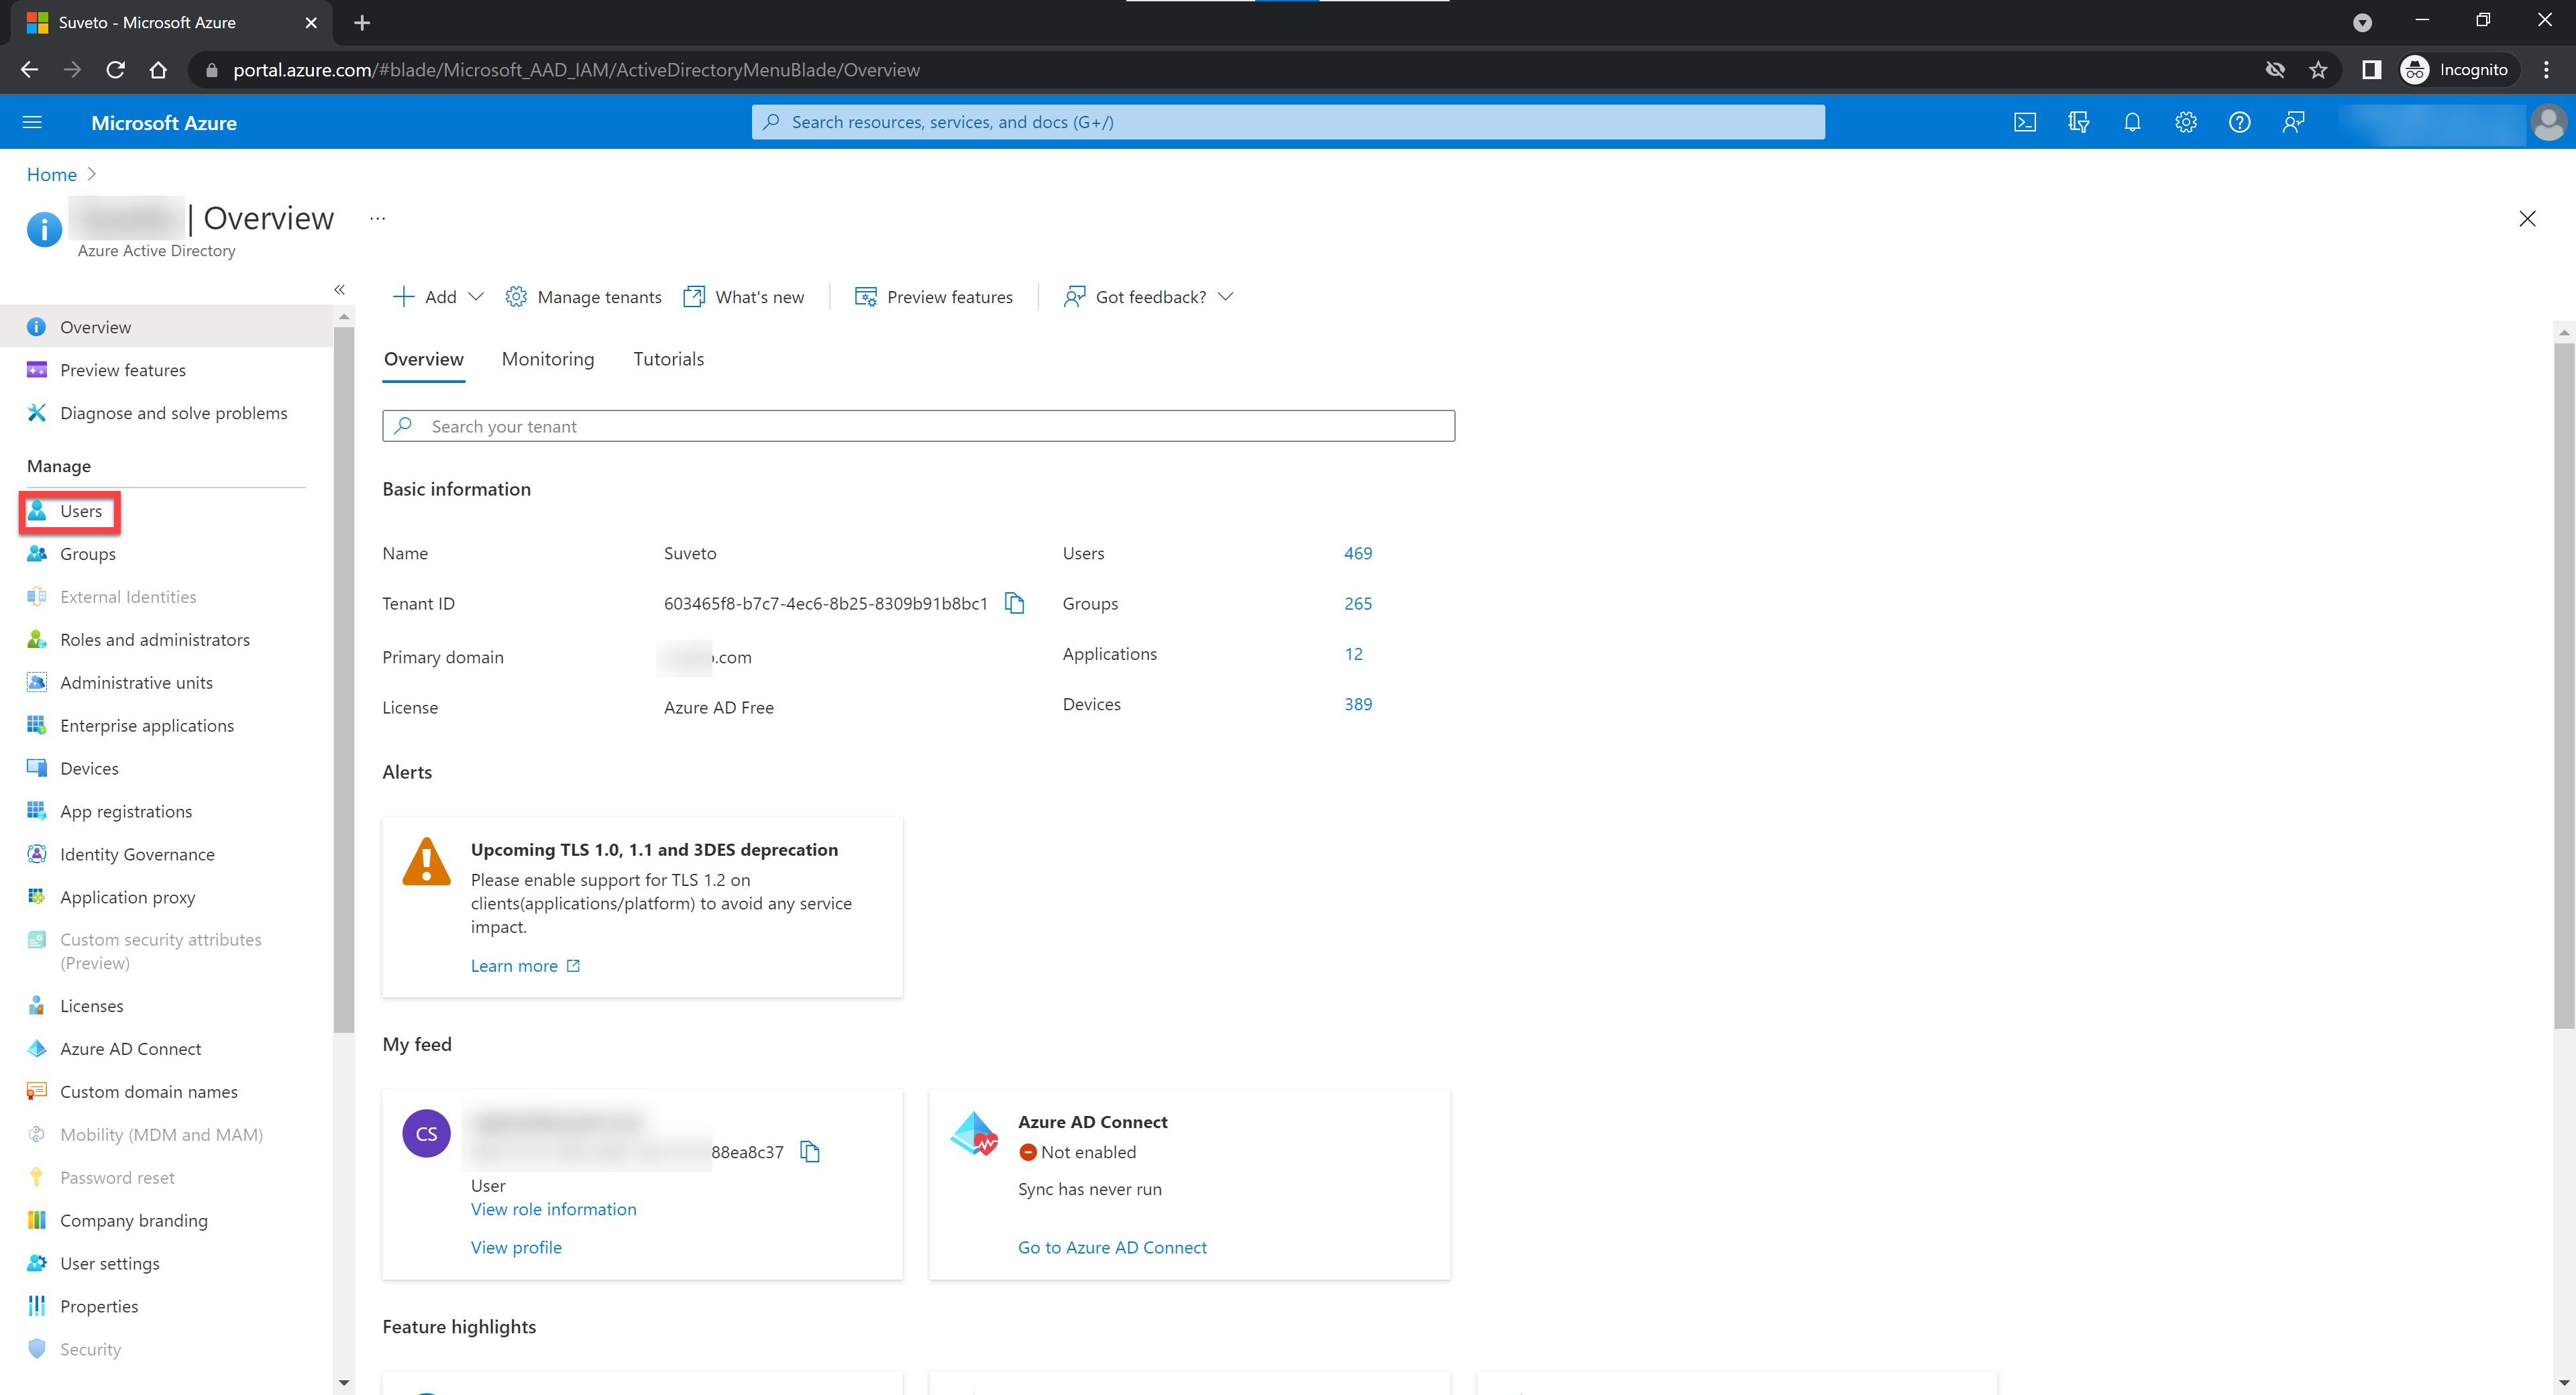The image size is (2576, 1395).
Task: Switch to the Tutorials tab
Action: [x=668, y=359]
